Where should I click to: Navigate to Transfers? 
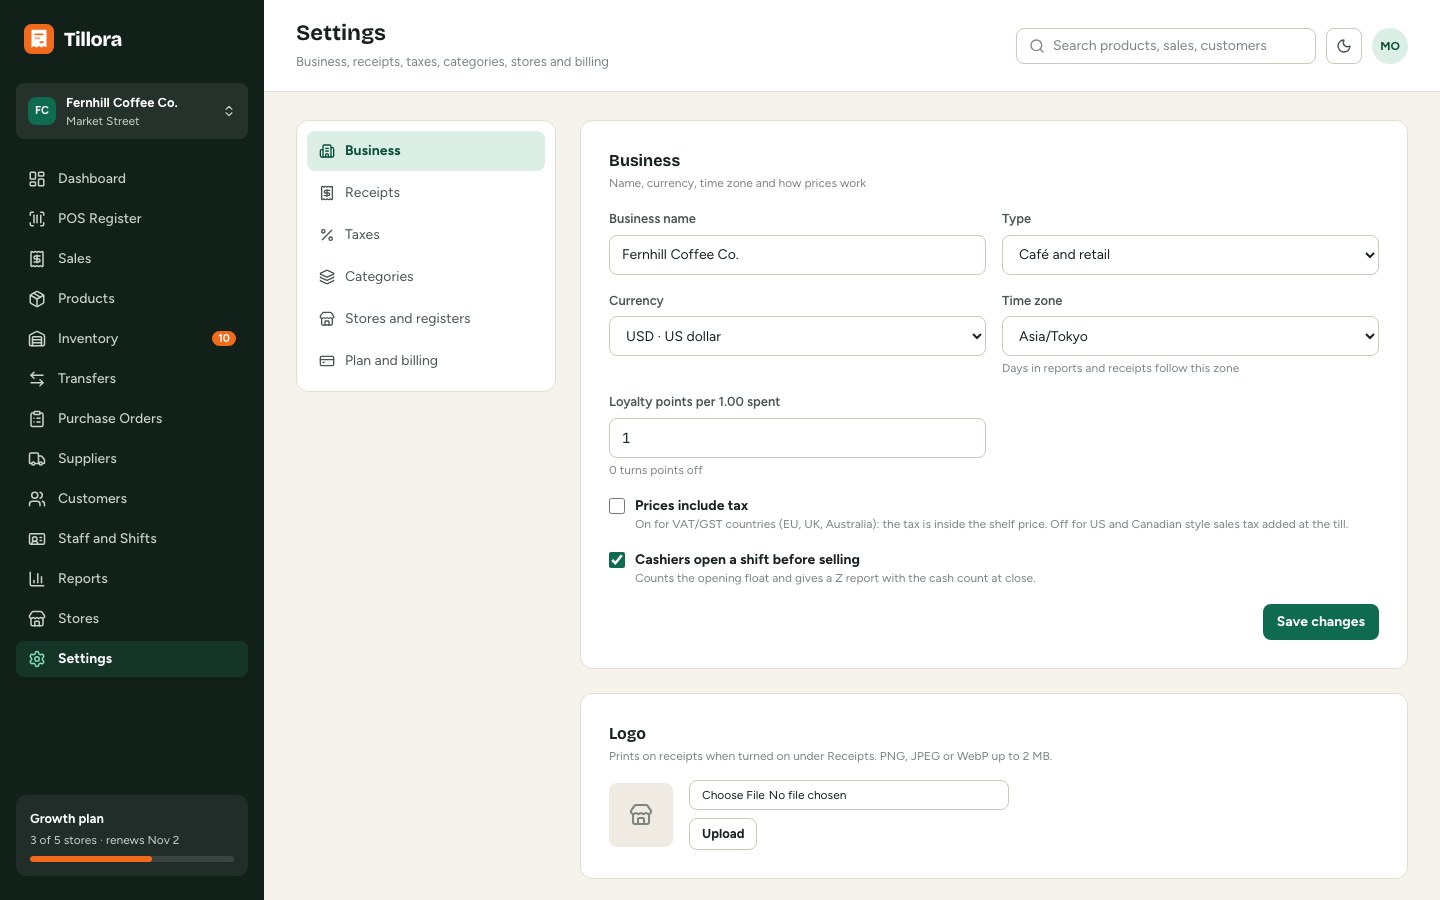coord(132,379)
